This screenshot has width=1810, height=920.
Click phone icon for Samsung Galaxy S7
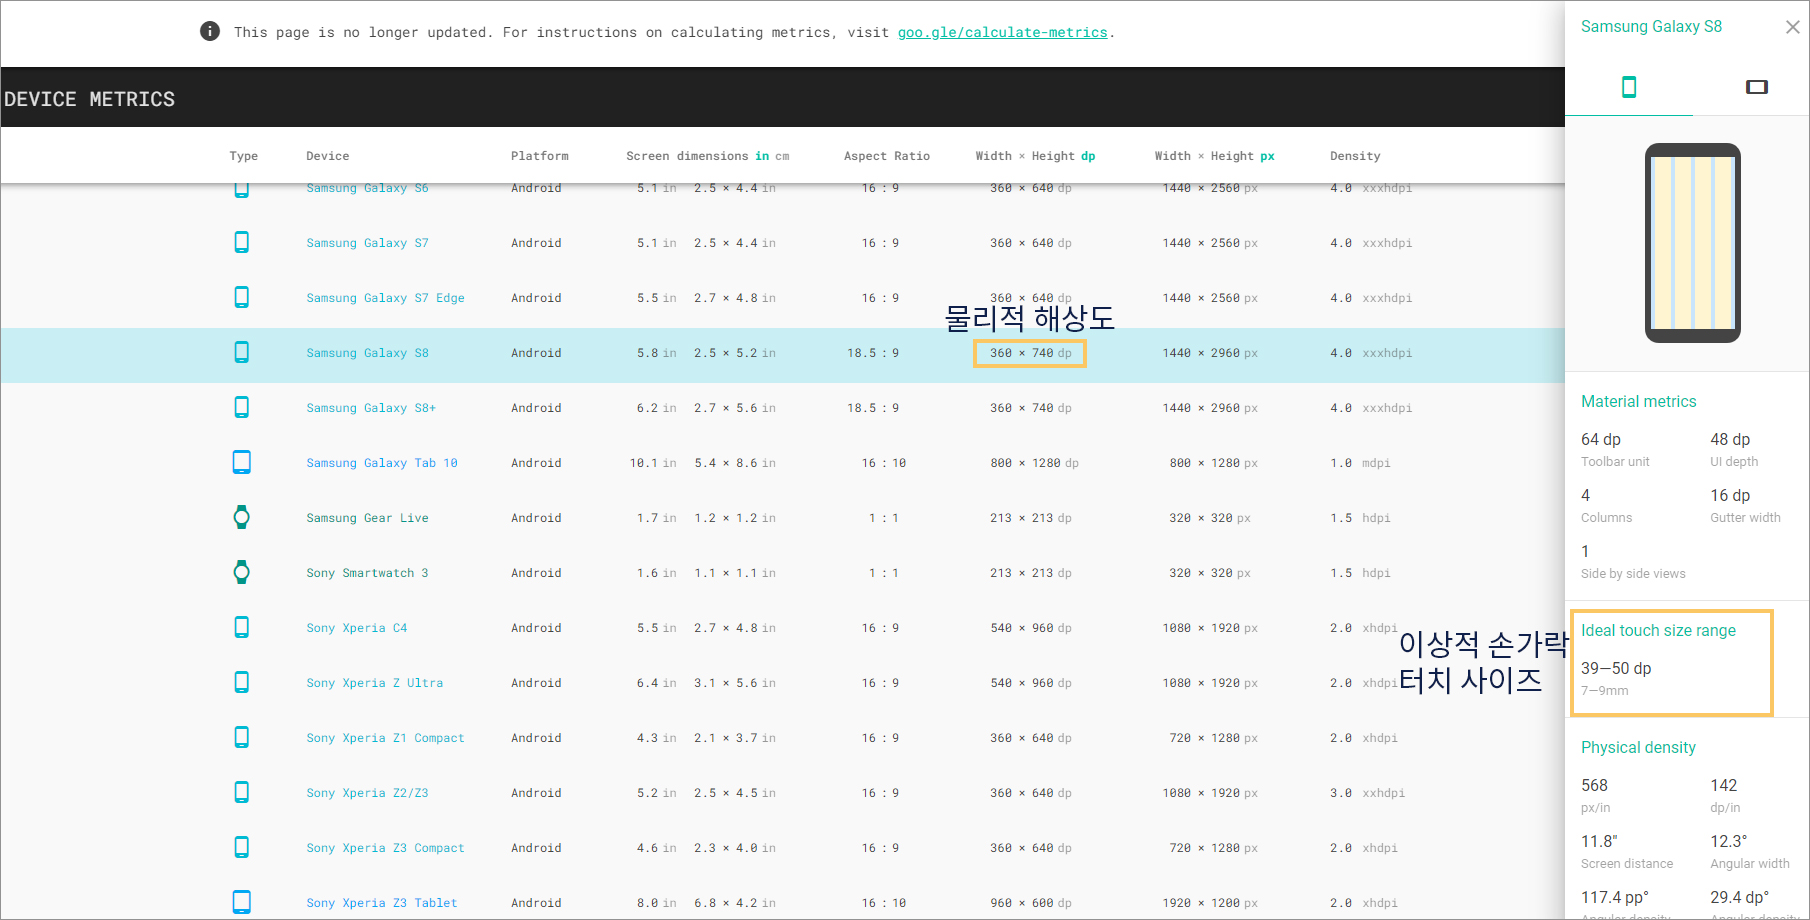click(241, 242)
